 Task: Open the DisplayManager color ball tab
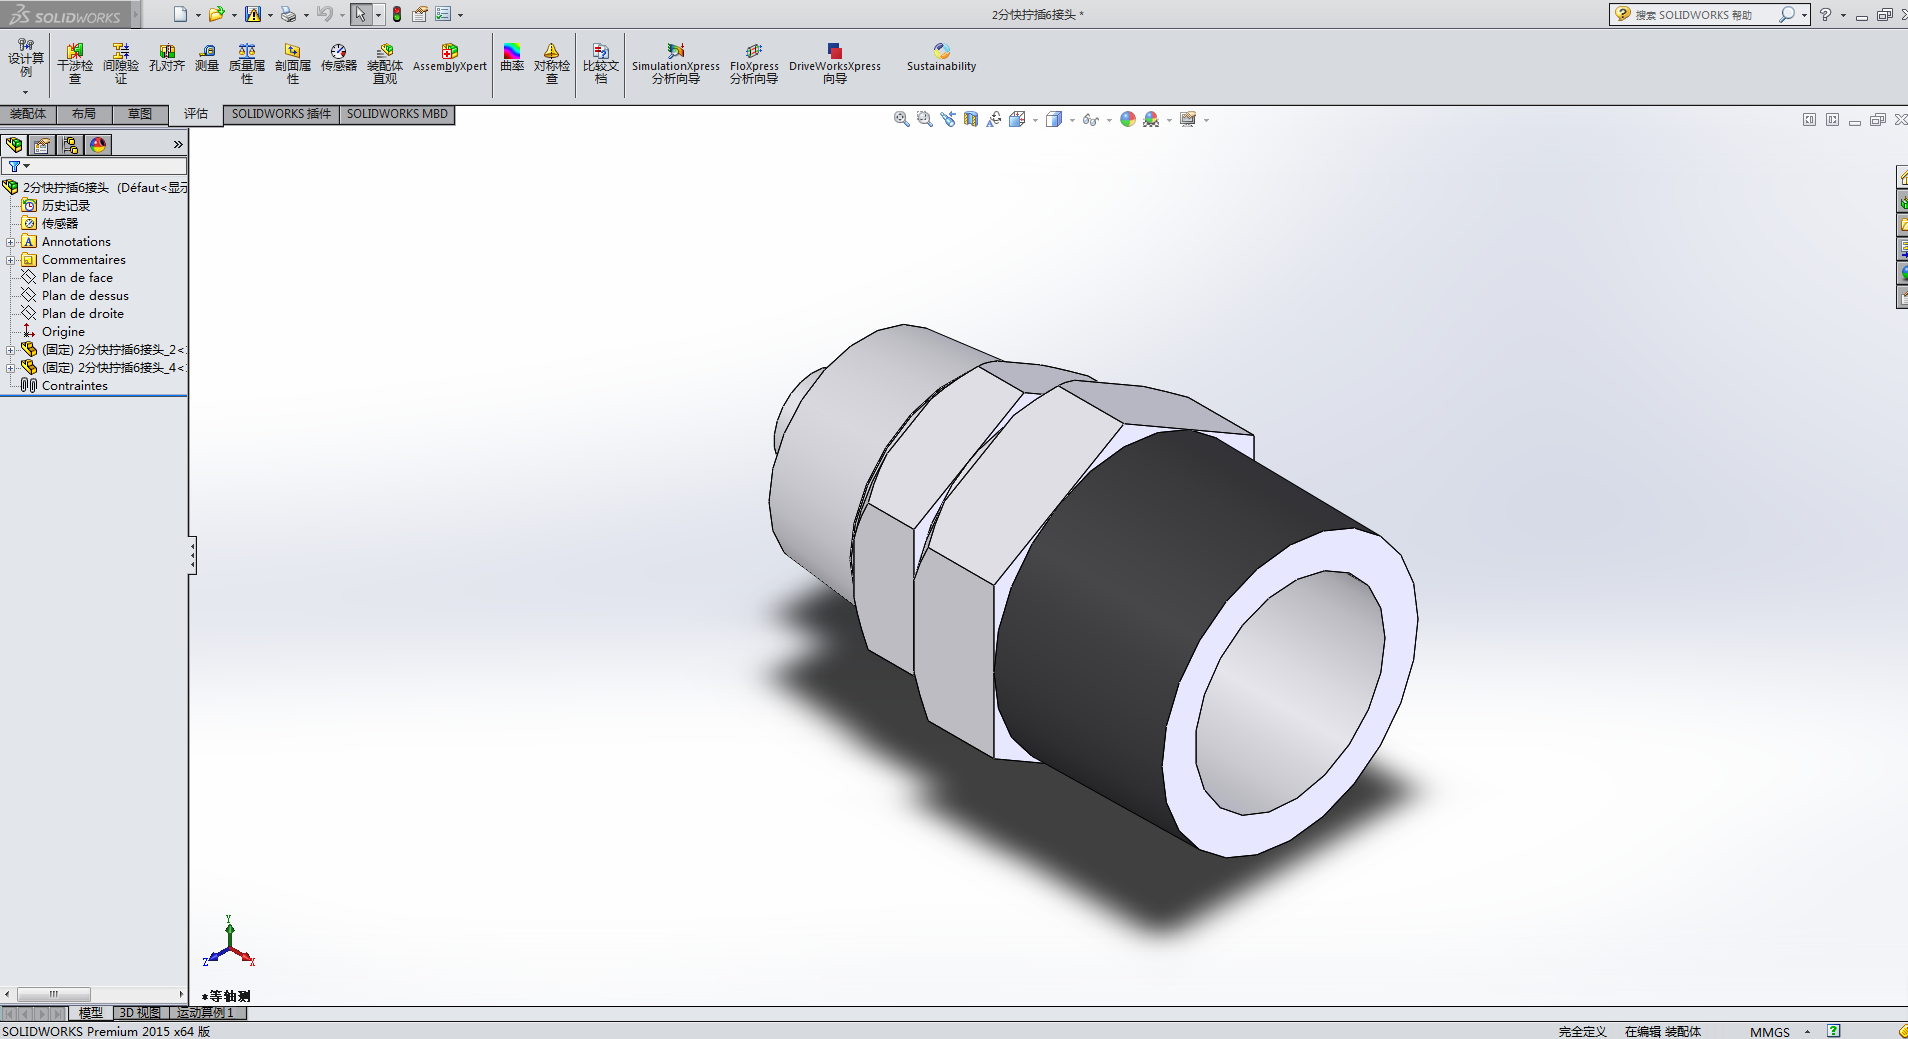coord(98,145)
